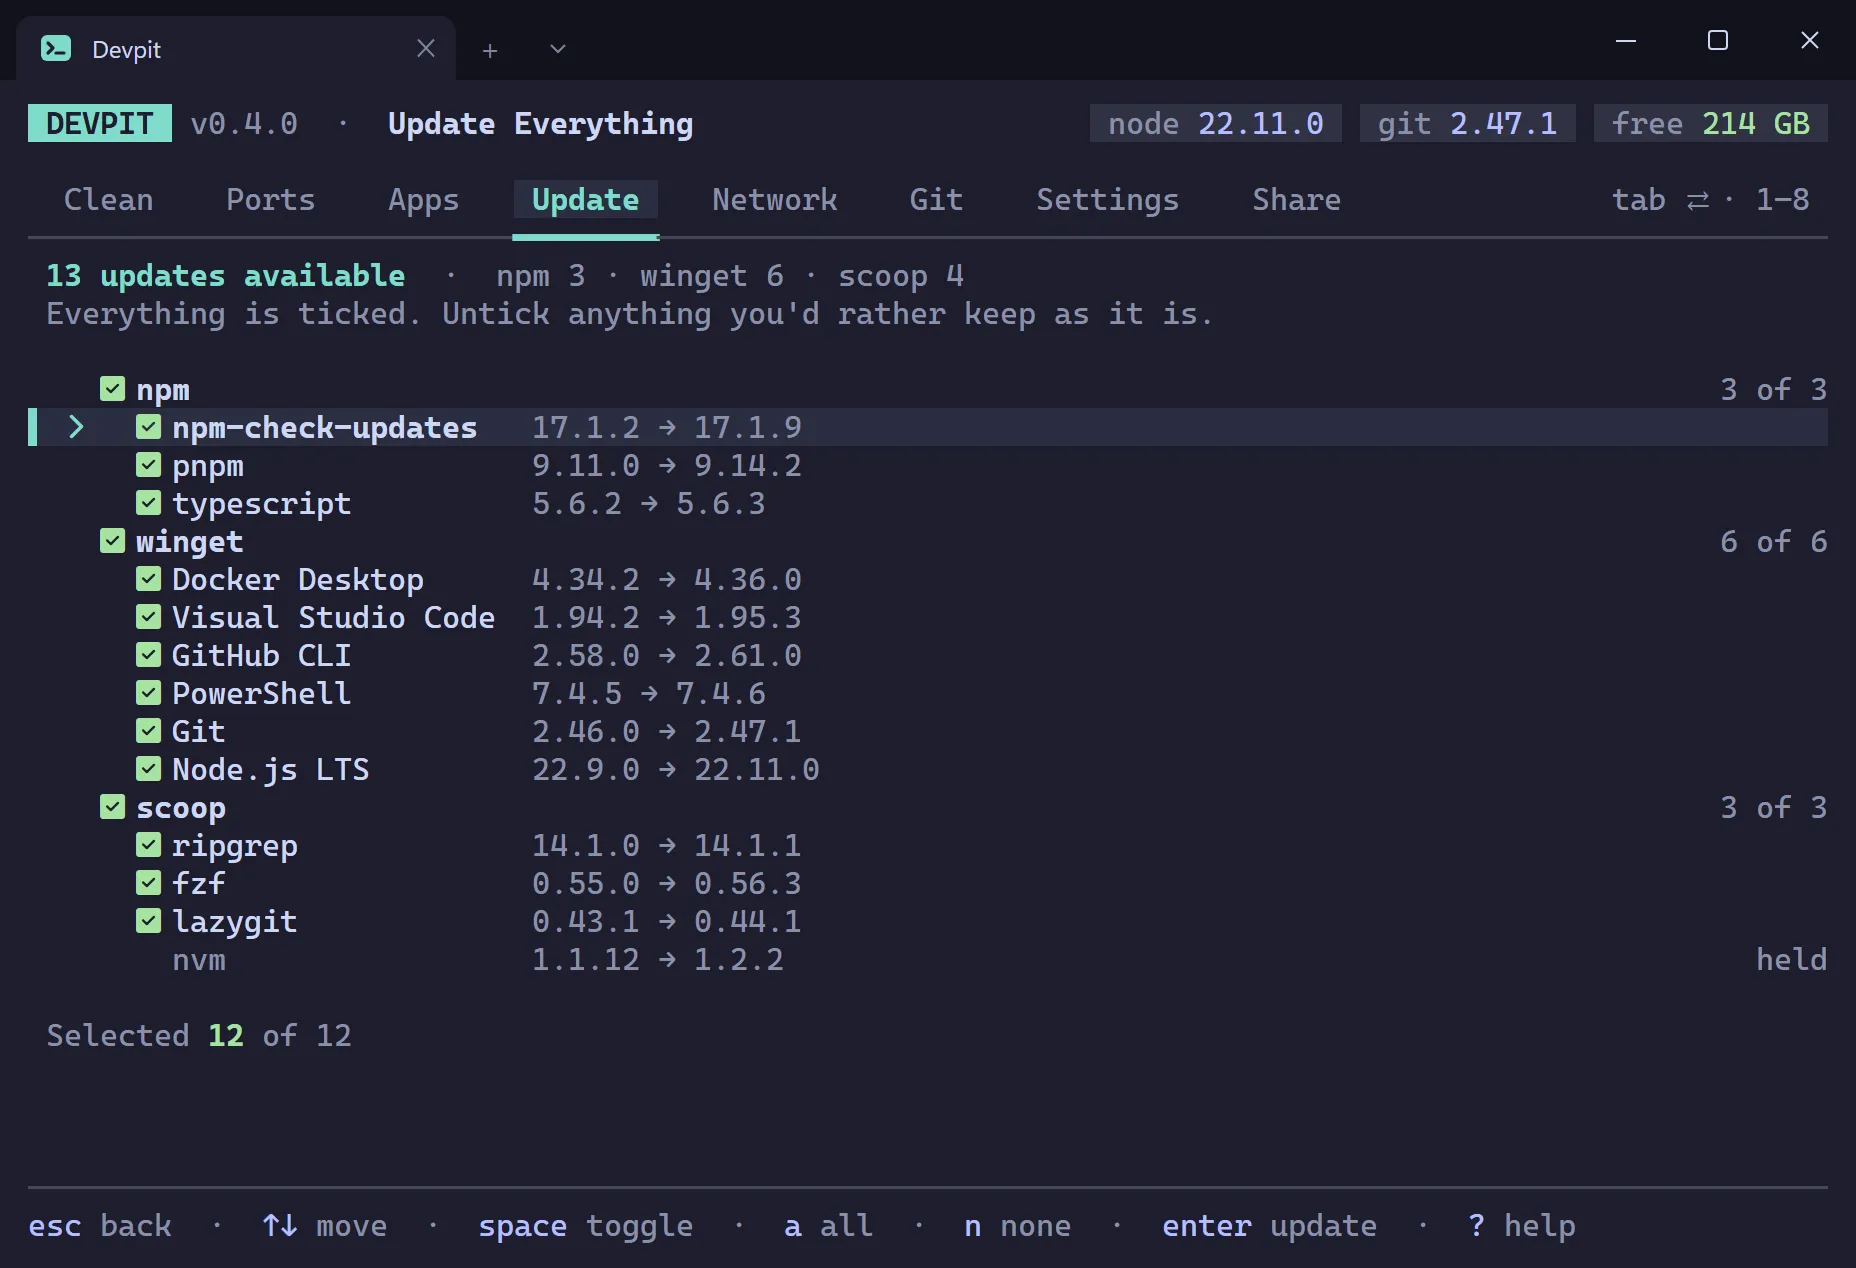
Task: Click the 'Selected 12 of 12' summary
Action: tap(199, 1036)
